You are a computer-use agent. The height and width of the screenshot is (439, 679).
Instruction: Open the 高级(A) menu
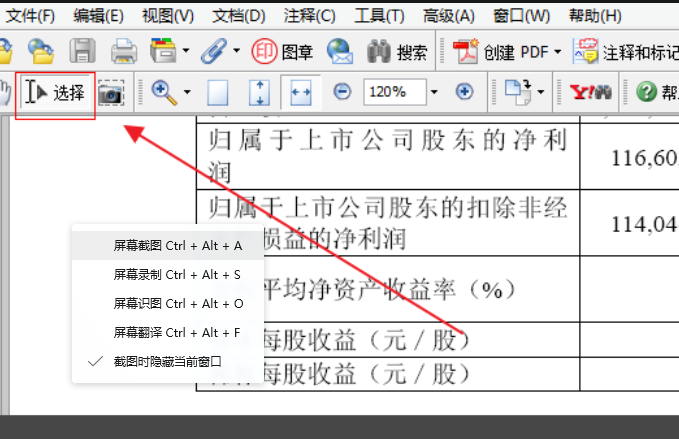point(449,16)
